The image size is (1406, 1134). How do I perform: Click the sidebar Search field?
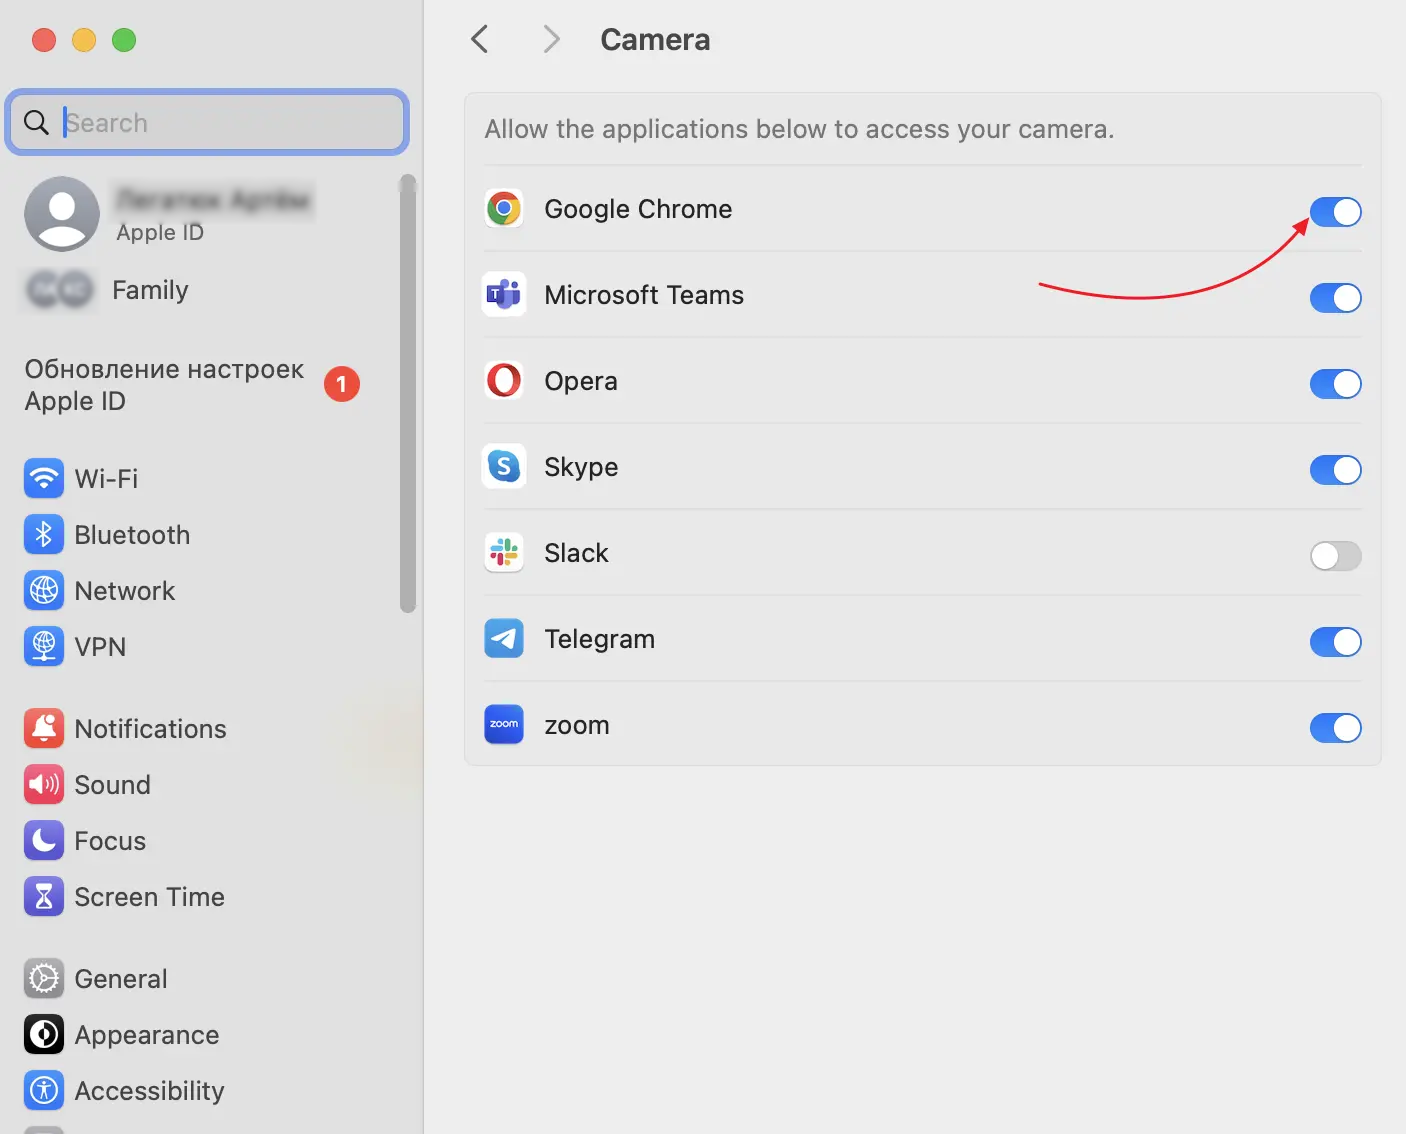coord(220,123)
